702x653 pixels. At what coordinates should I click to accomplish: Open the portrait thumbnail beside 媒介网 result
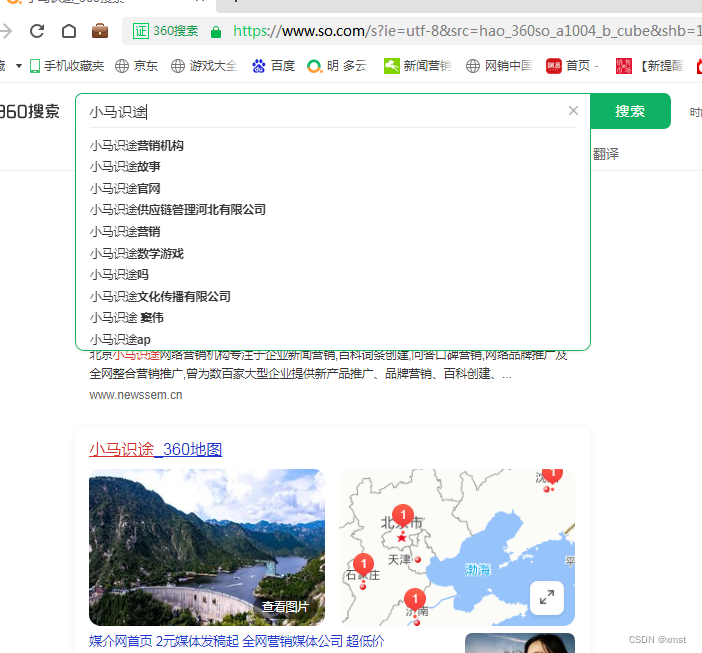click(520, 643)
